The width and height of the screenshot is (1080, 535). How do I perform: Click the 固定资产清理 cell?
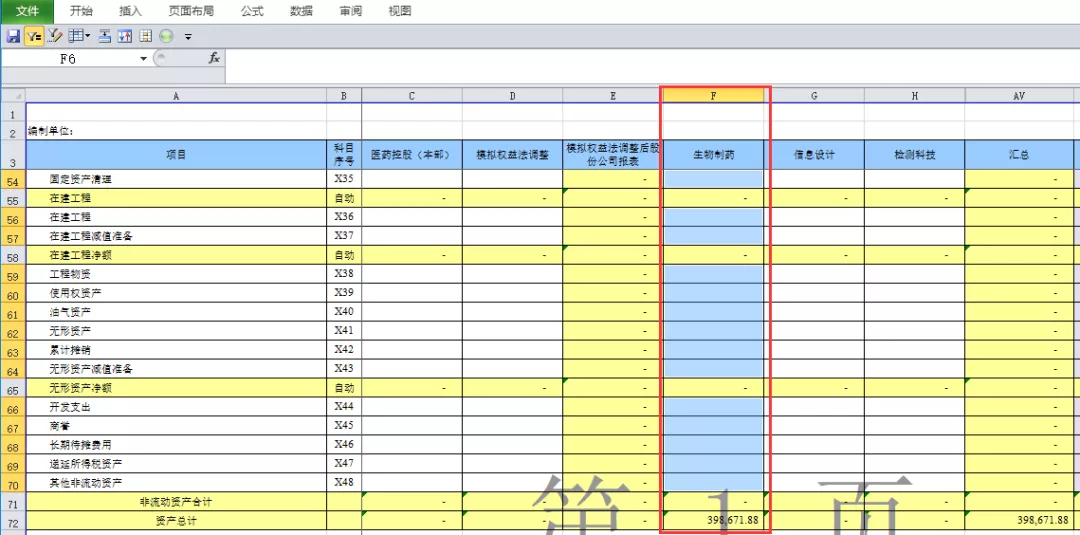(x=176, y=179)
